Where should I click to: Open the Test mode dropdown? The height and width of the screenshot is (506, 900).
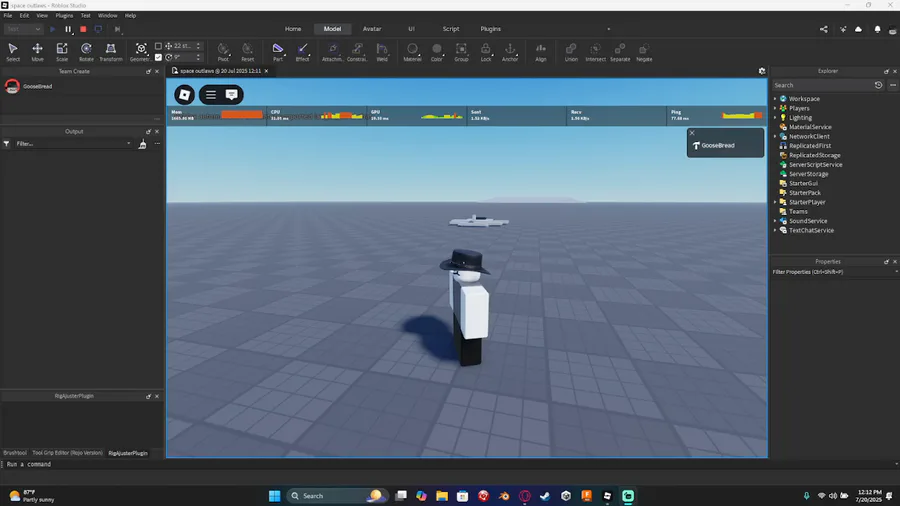coord(23,29)
